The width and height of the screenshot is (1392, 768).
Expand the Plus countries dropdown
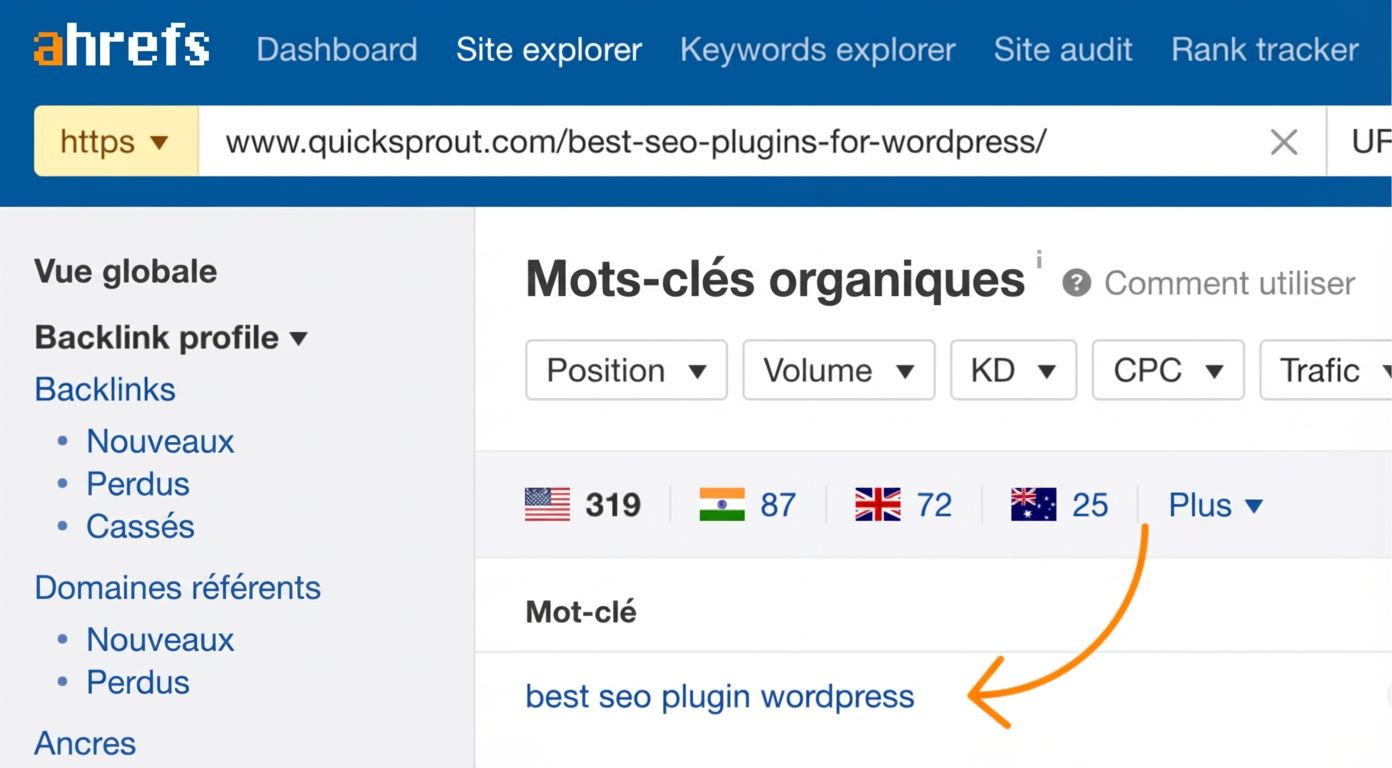pyautogui.click(x=1214, y=505)
